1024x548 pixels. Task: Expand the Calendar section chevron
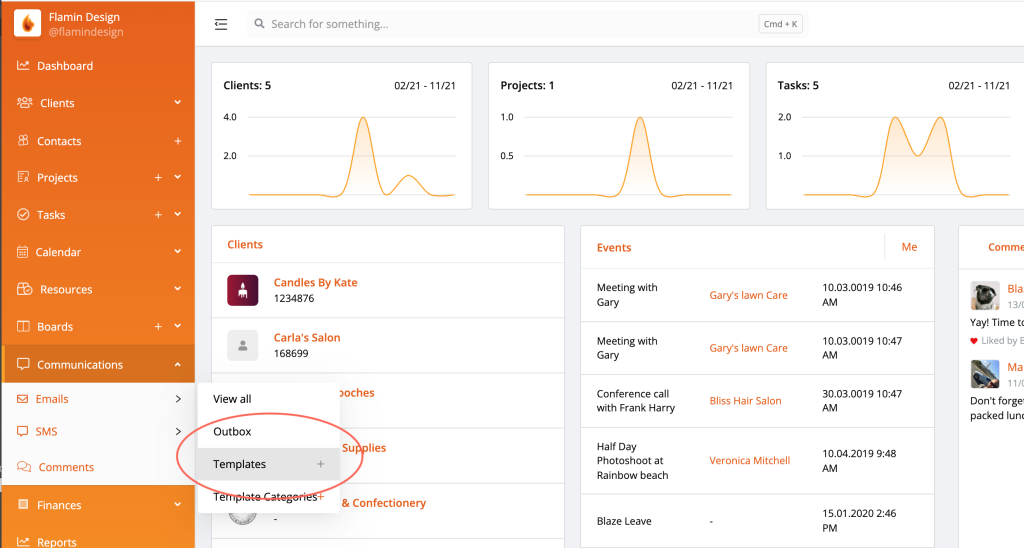(178, 252)
